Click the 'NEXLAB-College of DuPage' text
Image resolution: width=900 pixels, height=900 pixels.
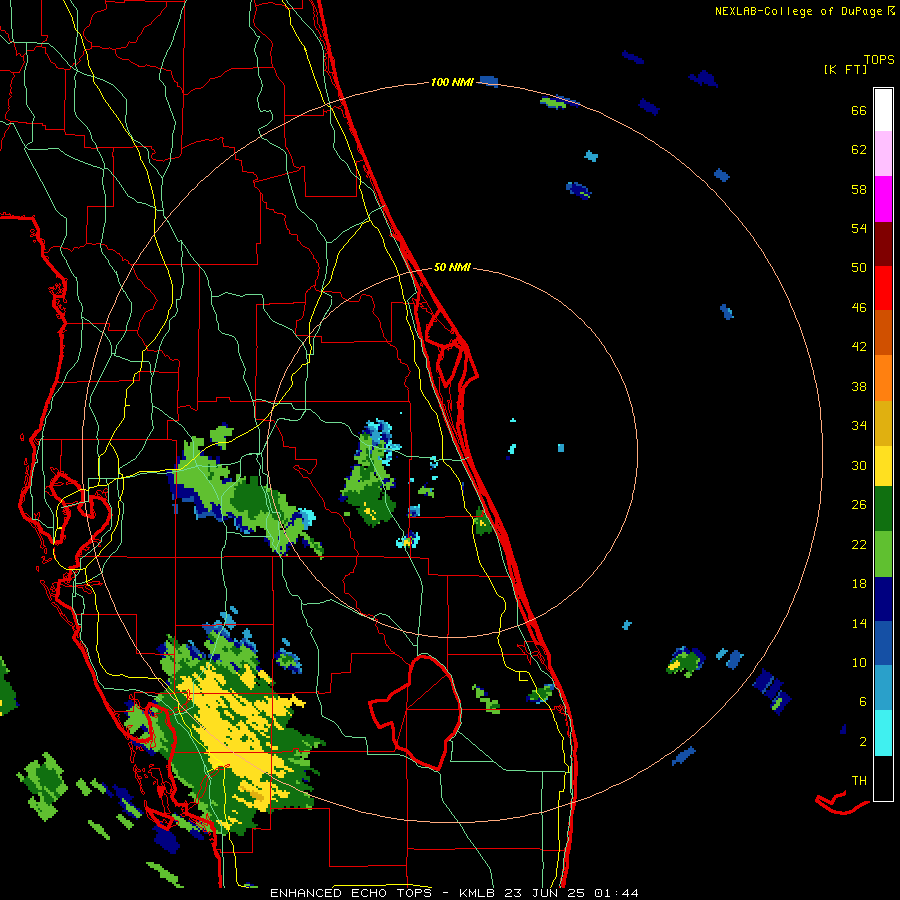(799, 11)
